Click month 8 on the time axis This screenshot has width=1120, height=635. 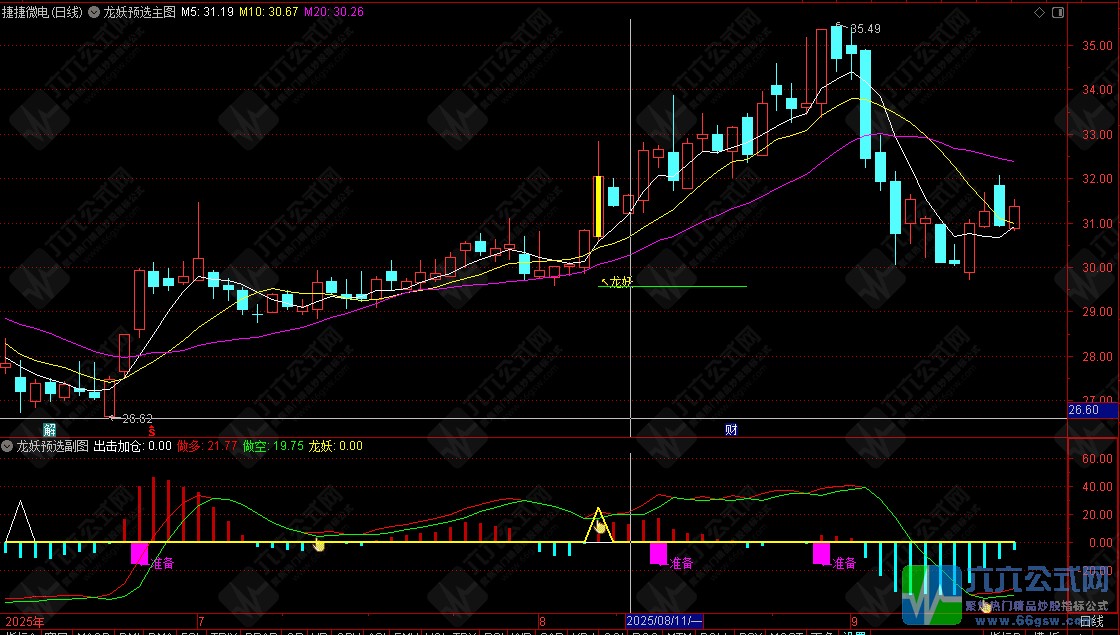pyautogui.click(x=543, y=621)
